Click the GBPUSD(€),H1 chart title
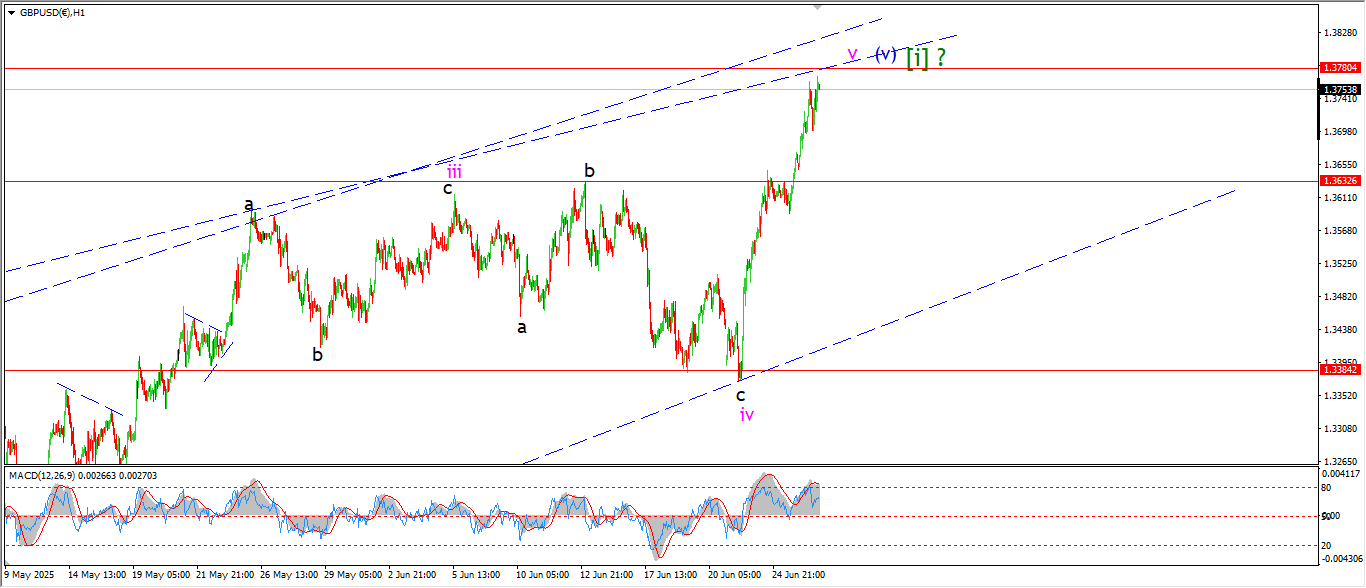The image size is (1366, 588). click(52, 13)
